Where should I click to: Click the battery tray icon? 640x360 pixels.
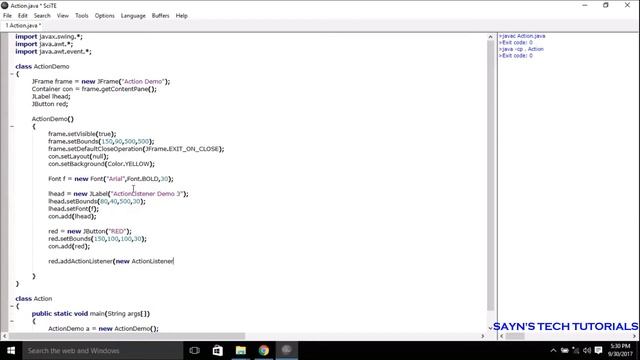tap(565, 351)
